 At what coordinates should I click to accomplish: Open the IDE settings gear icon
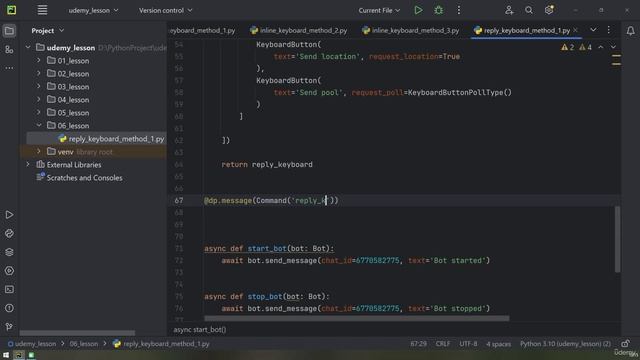click(549, 10)
